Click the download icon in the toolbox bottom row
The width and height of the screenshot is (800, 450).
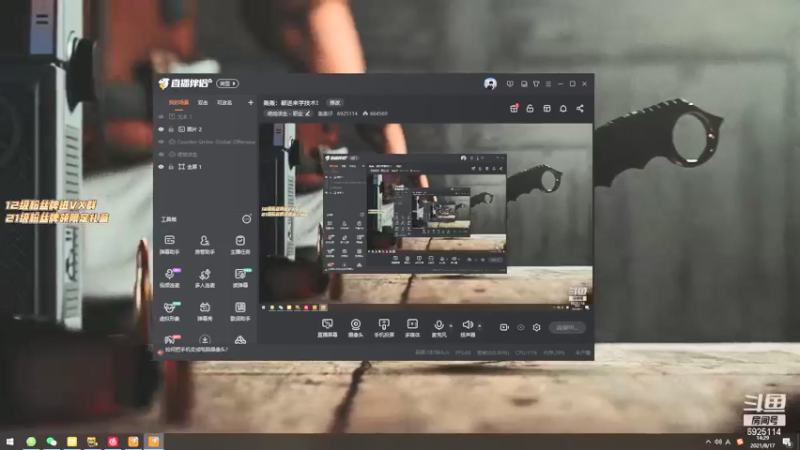click(205, 339)
